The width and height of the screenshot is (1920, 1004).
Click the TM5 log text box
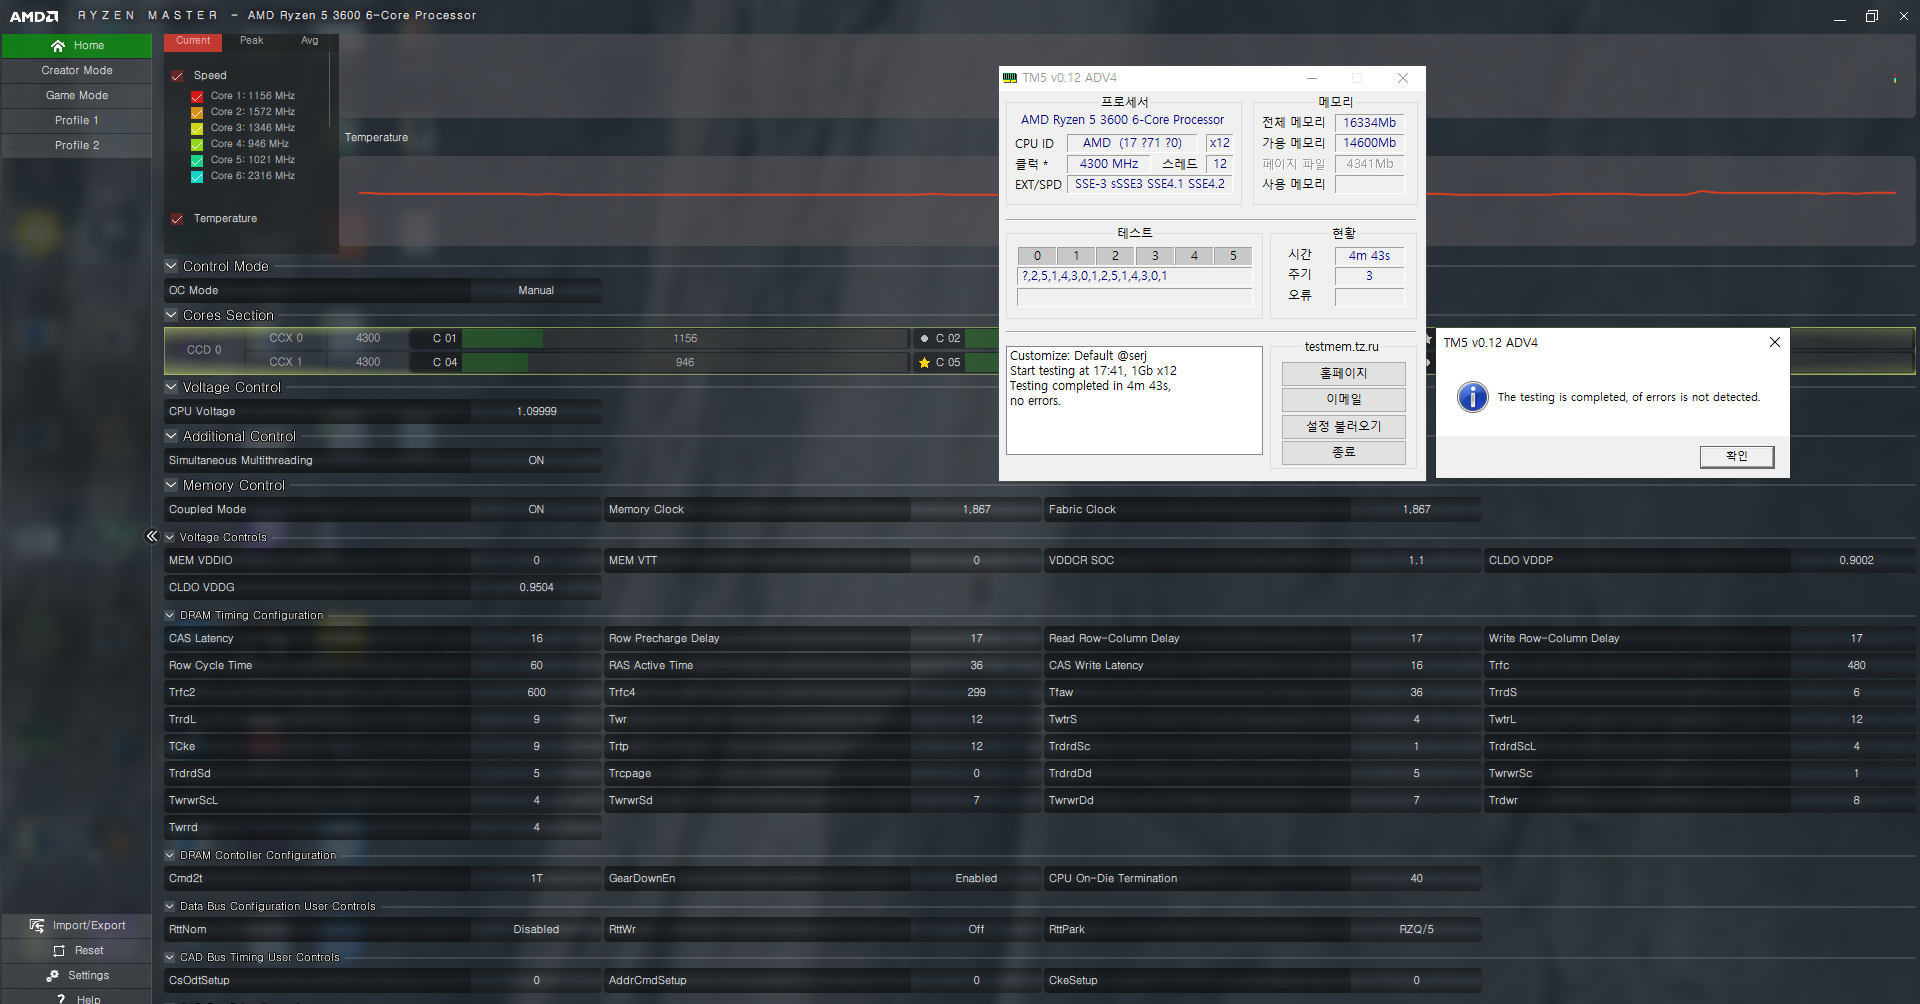coord(1134,401)
